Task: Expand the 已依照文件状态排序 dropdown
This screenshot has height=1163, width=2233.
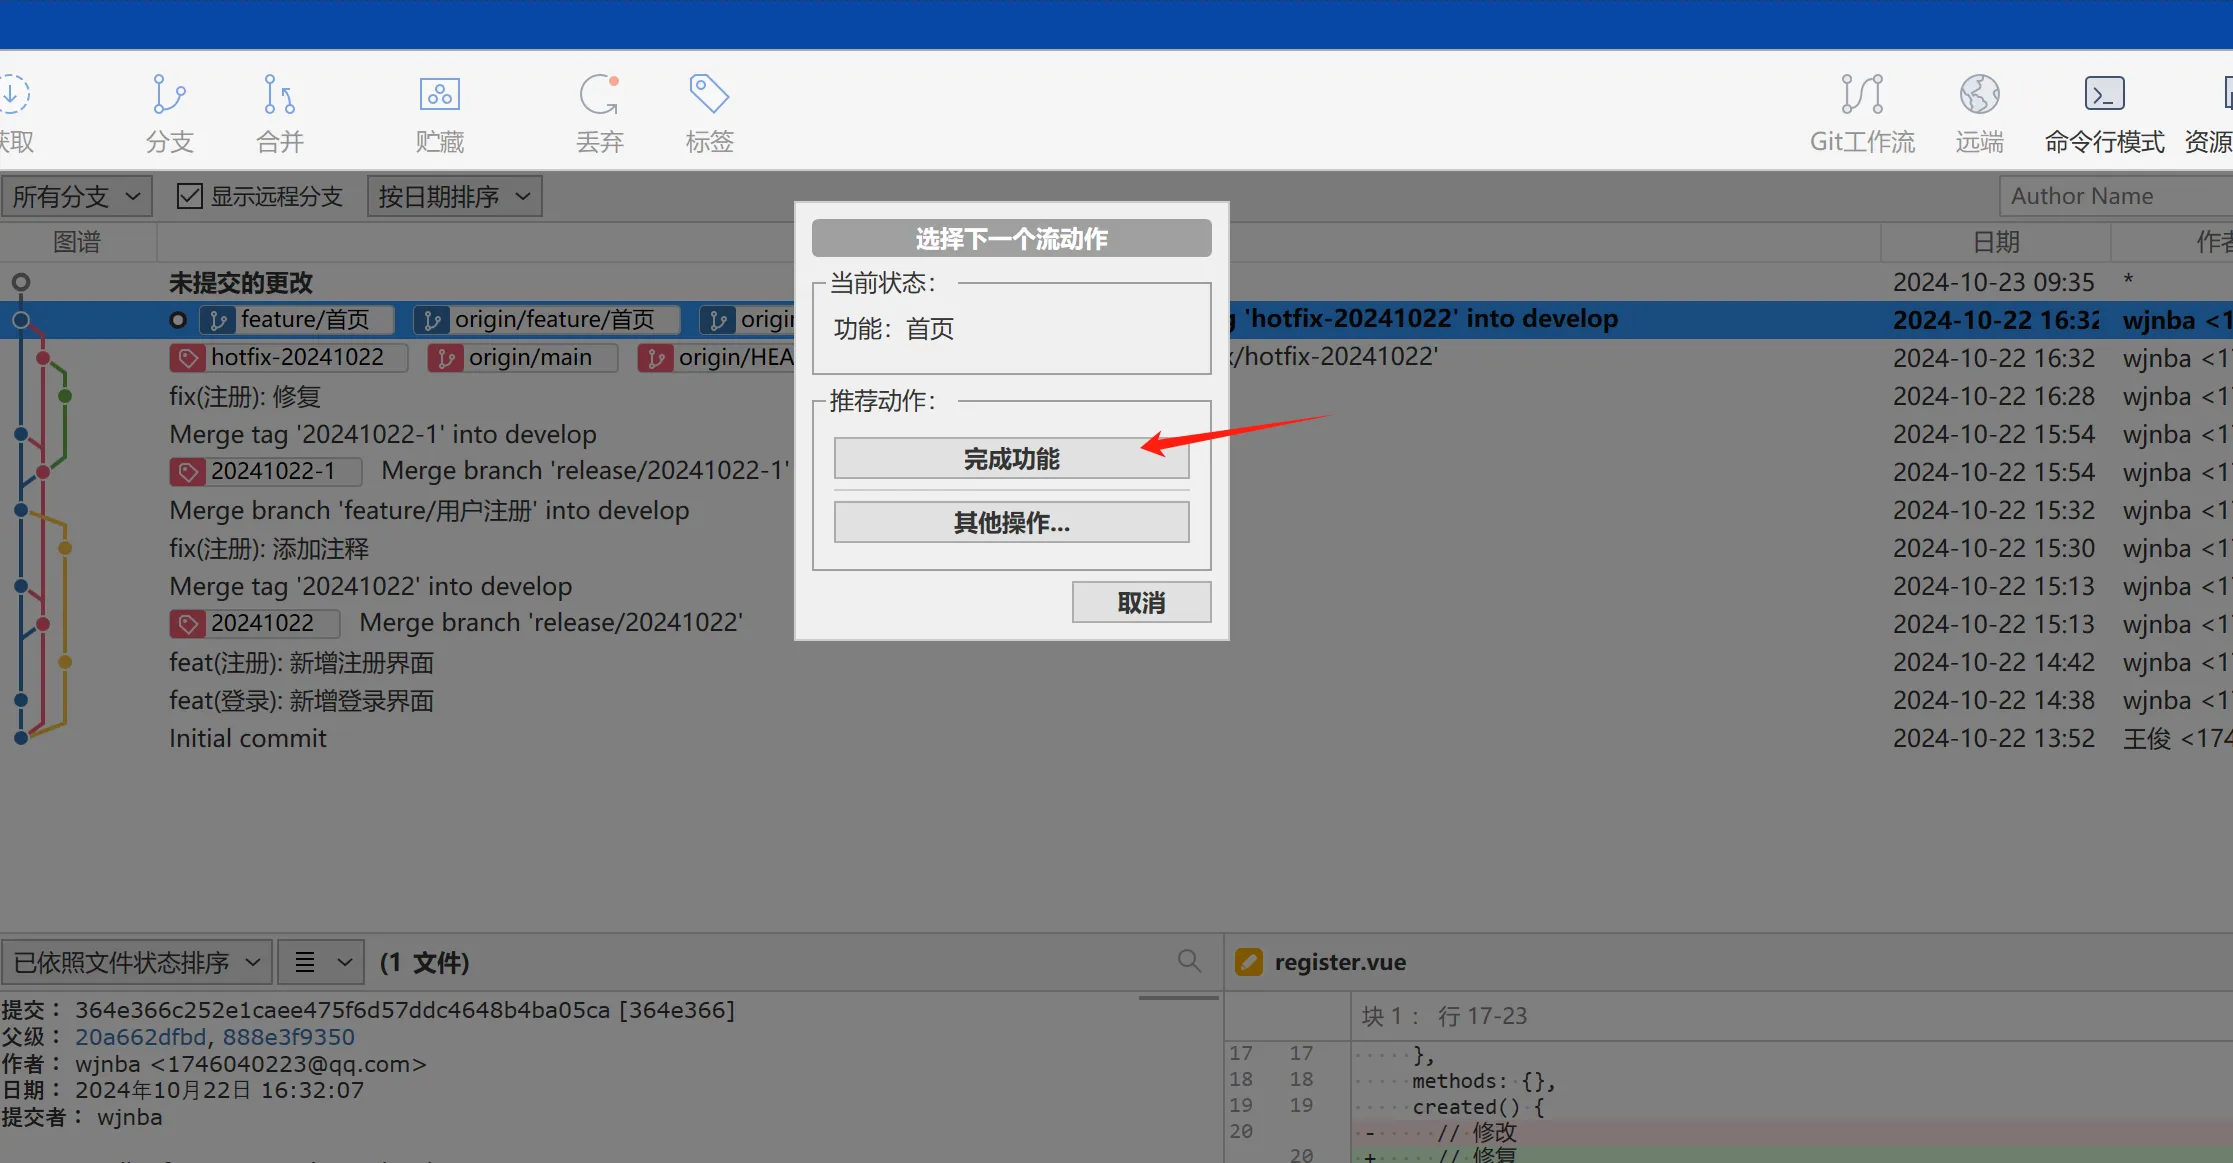Action: [x=137, y=962]
